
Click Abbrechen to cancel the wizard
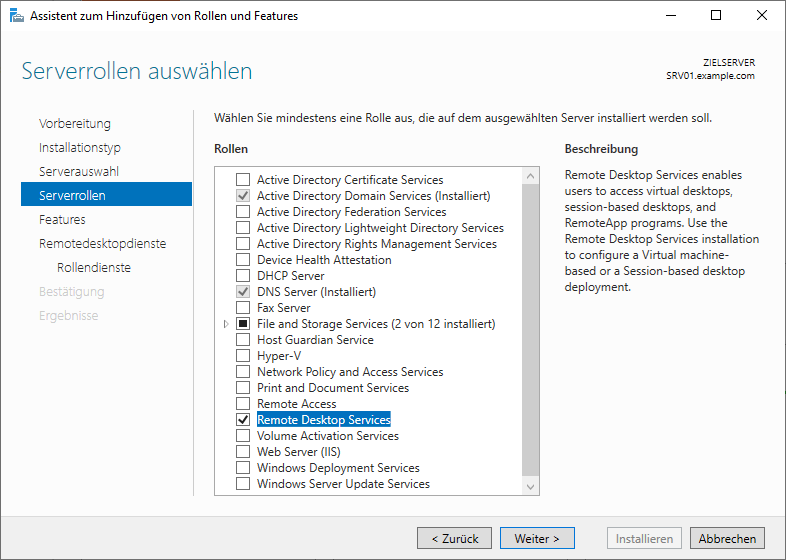pyautogui.click(x=727, y=538)
